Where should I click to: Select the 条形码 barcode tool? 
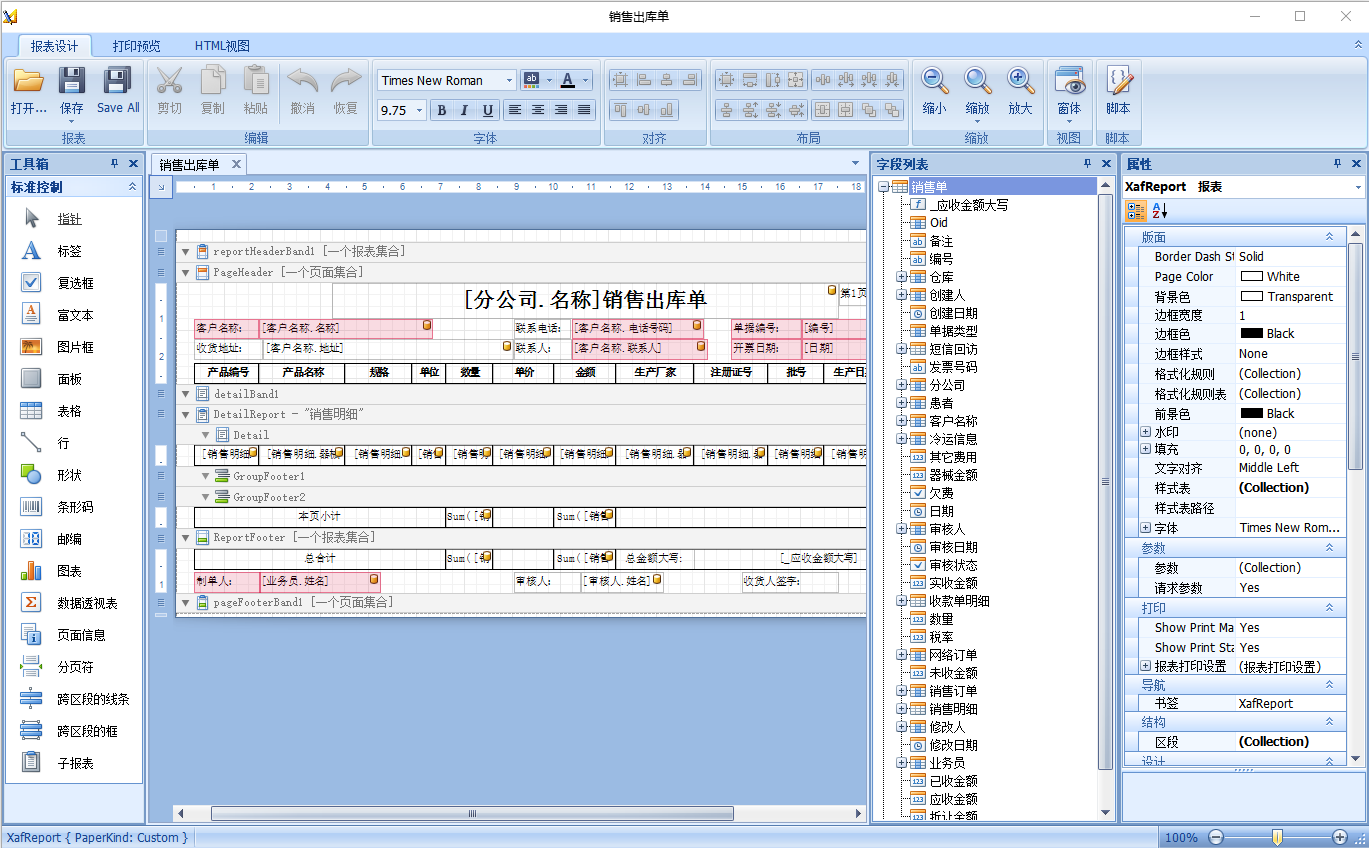75,507
